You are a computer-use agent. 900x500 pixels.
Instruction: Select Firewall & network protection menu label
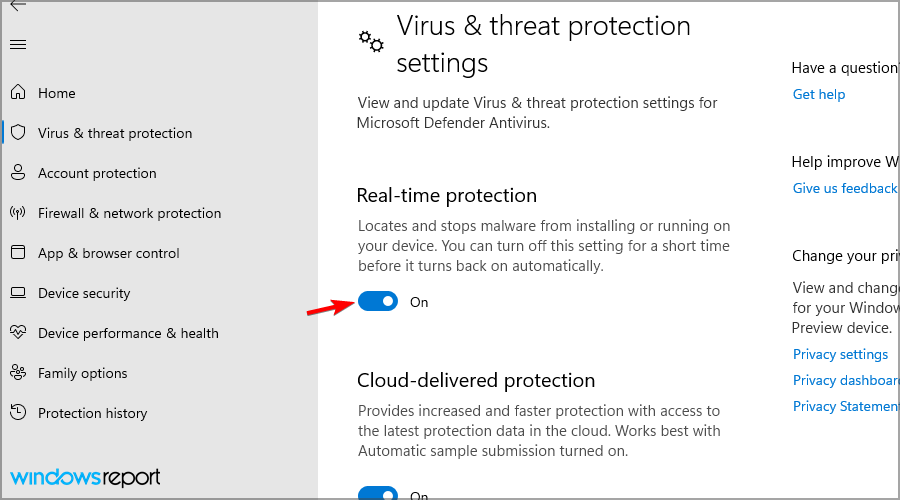(129, 213)
